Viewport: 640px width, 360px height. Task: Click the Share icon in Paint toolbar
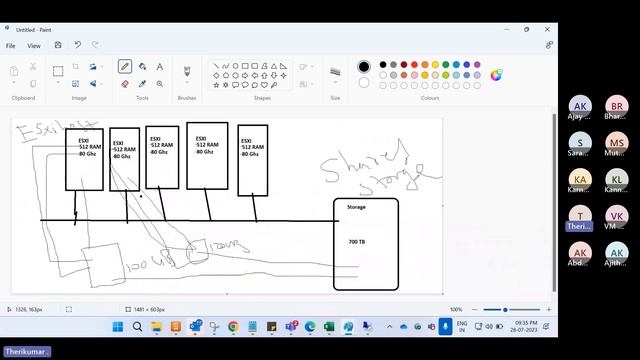[549, 45]
